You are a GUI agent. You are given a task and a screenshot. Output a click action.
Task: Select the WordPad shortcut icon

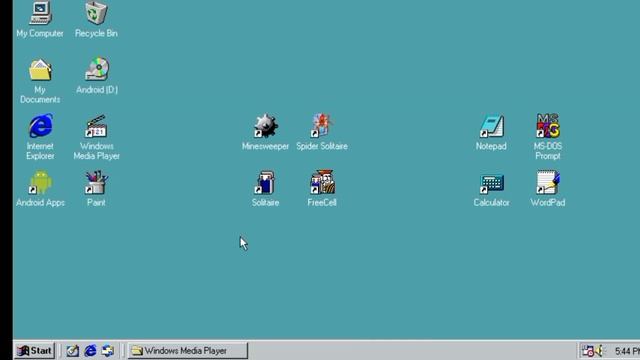pos(548,182)
